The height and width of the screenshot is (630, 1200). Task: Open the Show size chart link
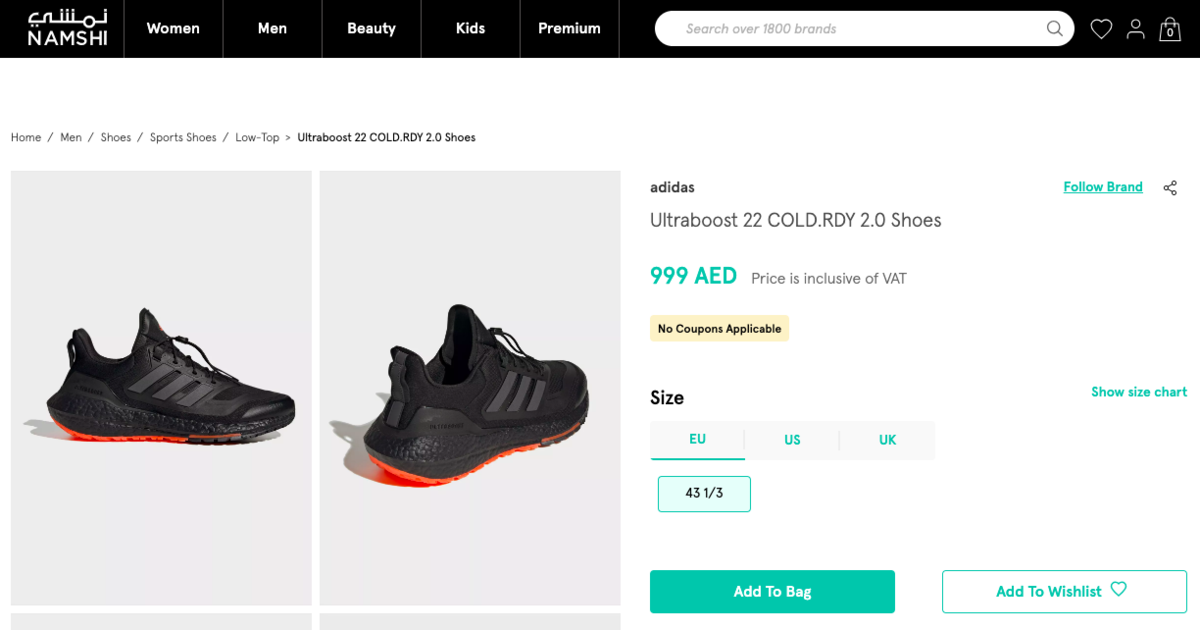tap(1139, 392)
